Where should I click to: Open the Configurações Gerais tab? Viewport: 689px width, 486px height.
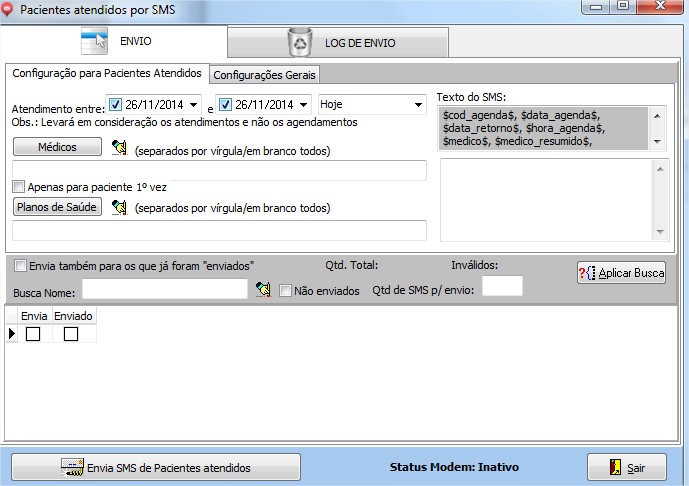point(265,75)
